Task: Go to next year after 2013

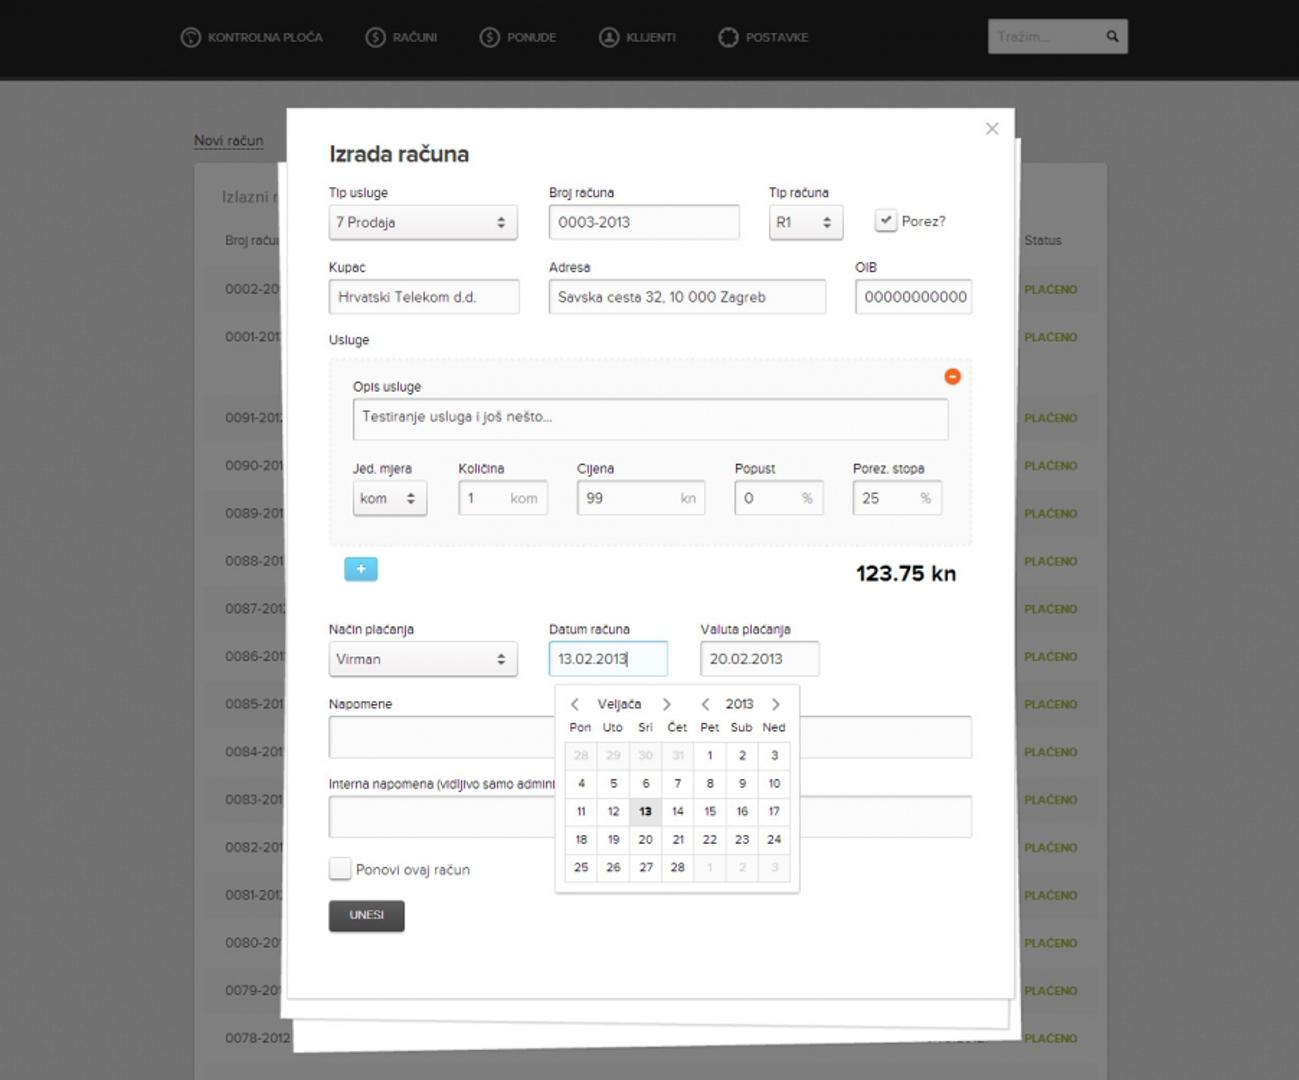Action: pyautogui.click(x=775, y=704)
